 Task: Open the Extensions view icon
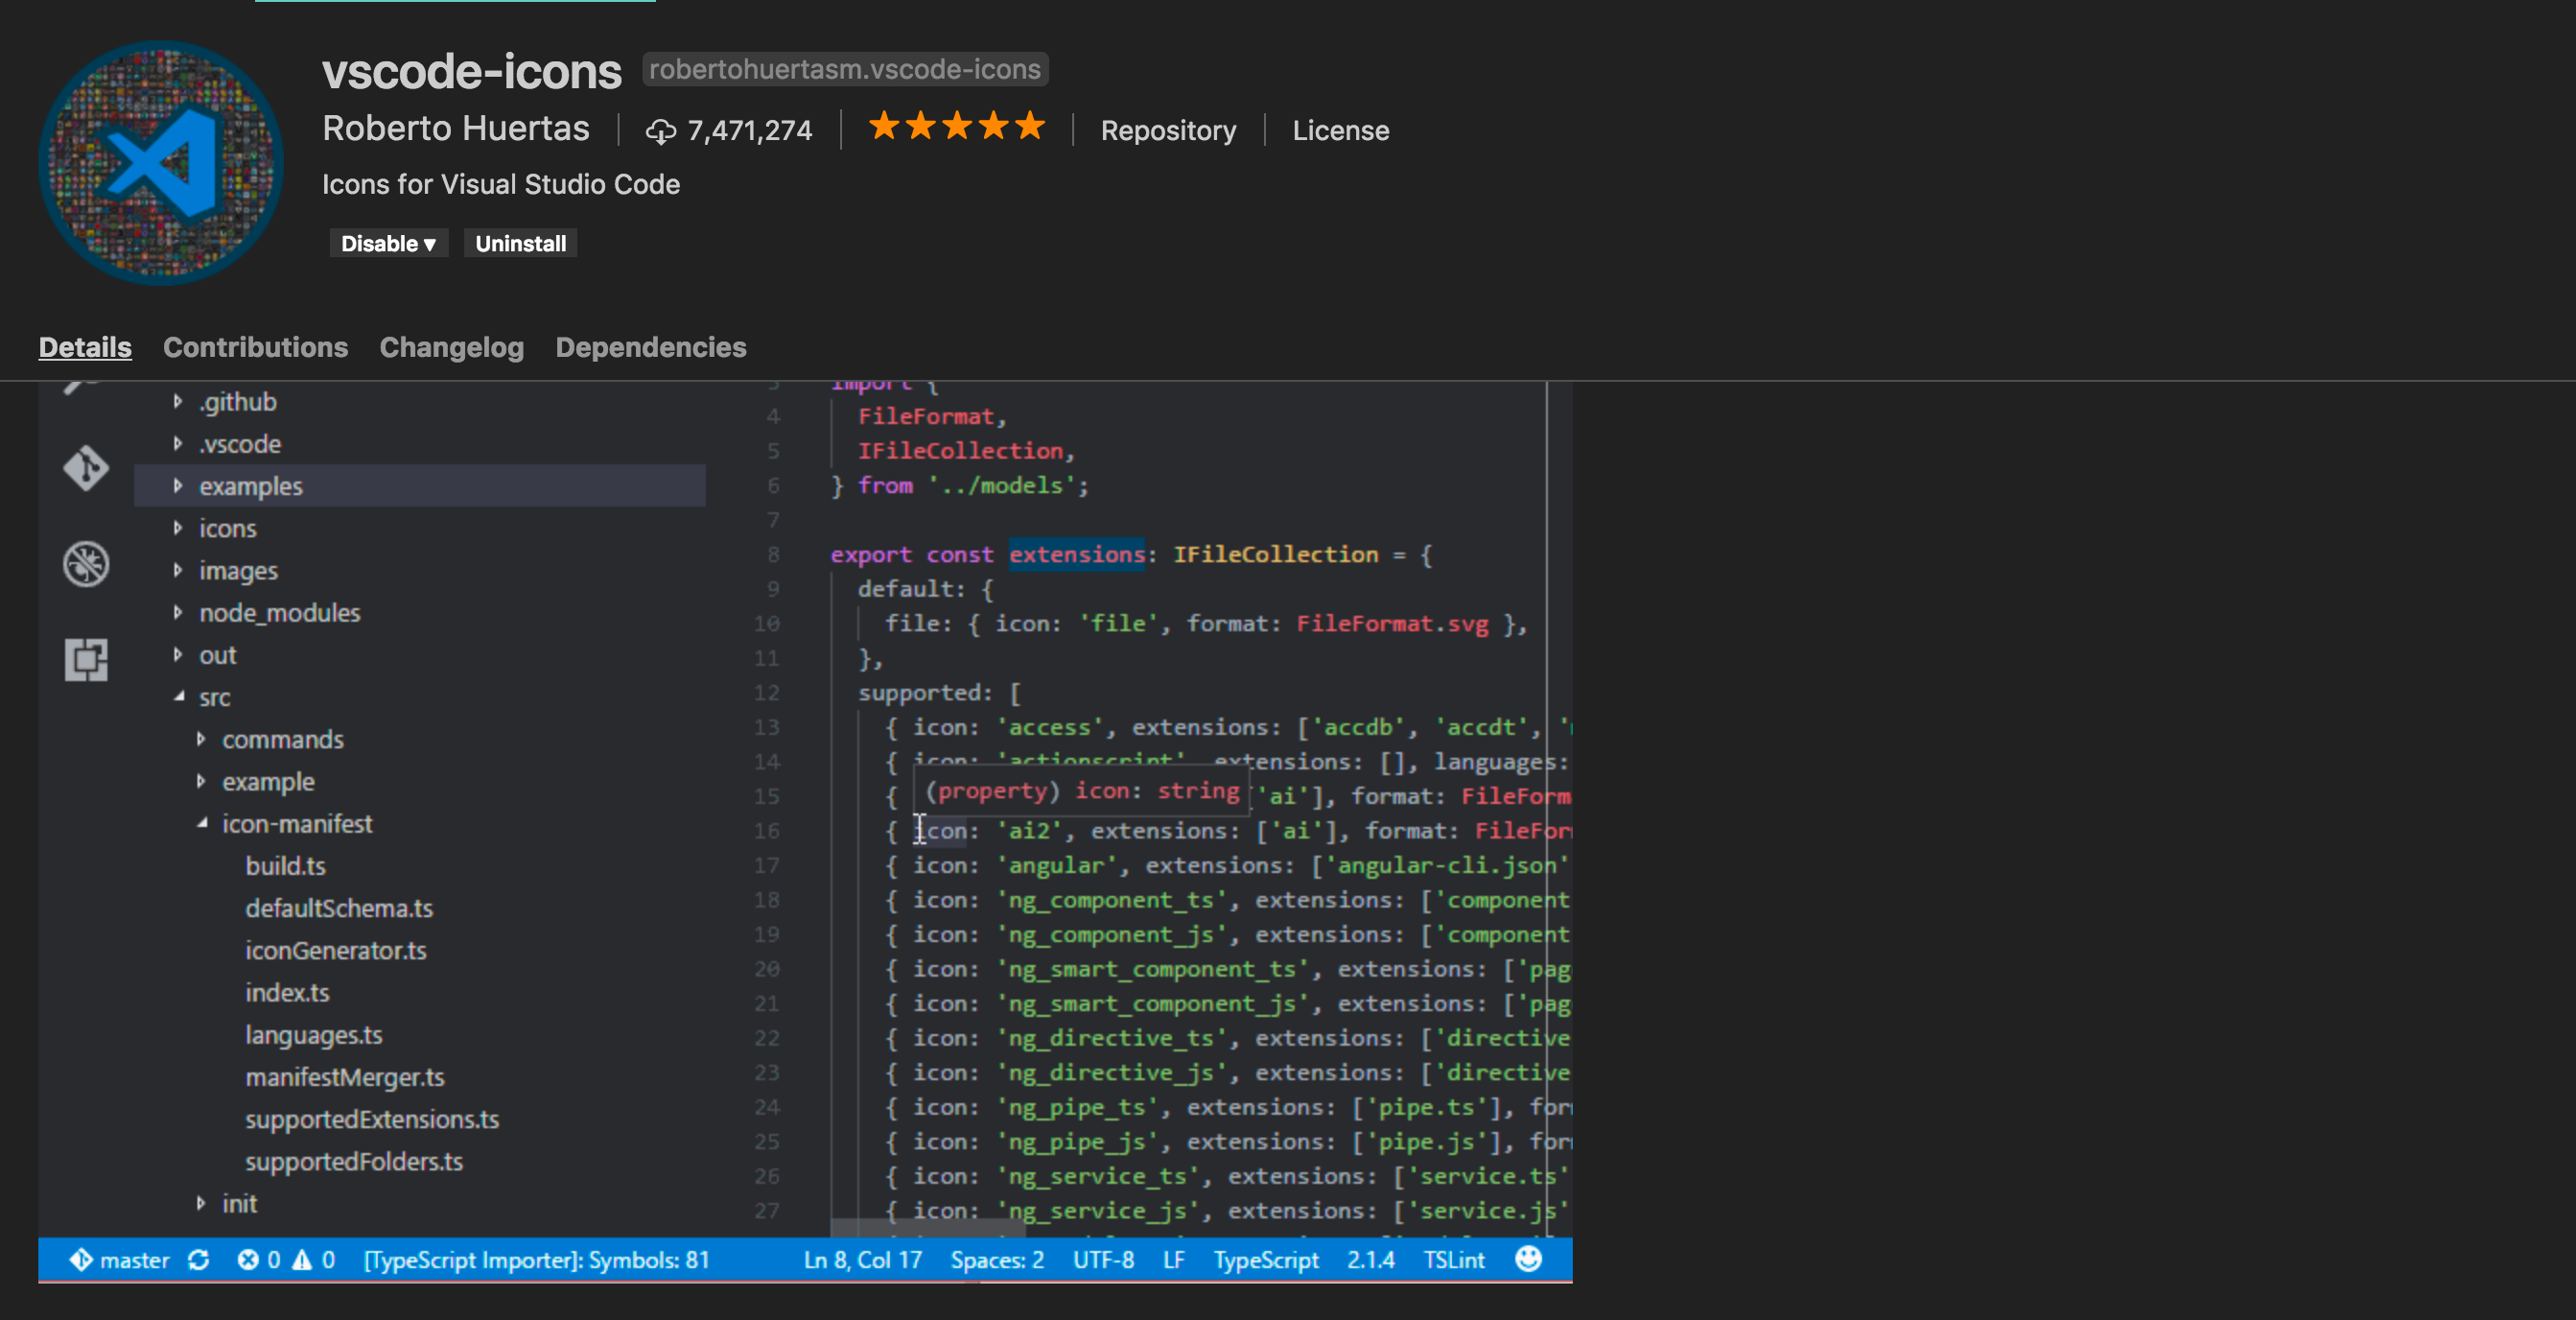86,659
